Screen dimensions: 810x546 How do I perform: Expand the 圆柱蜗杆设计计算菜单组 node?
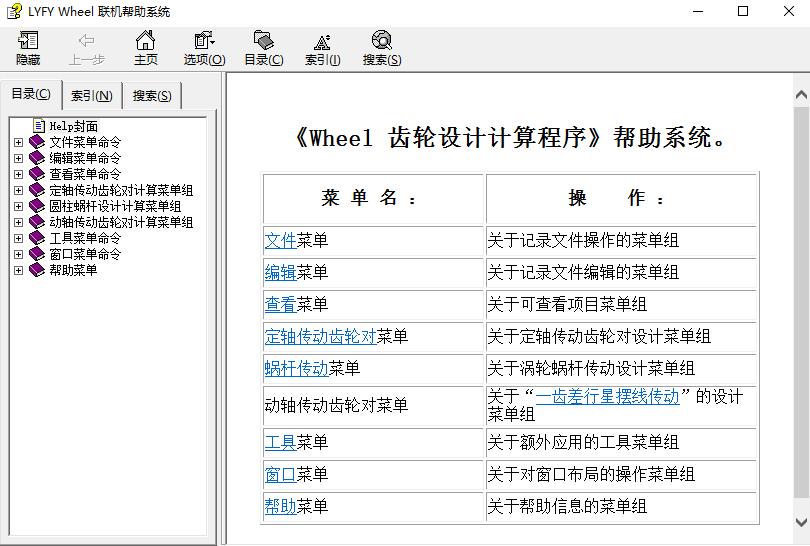18,206
